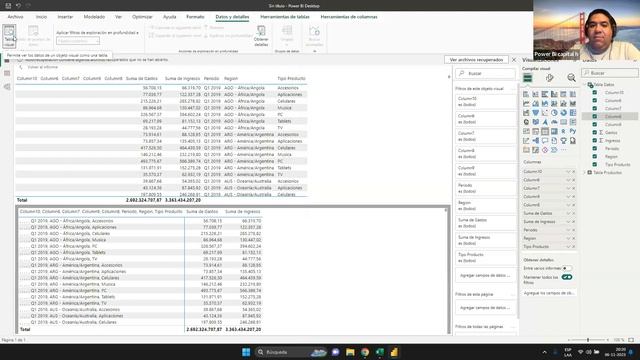This screenshot has height=360, width=640.
Task: Choose the Treemap visualization
Action: click(573, 113)
